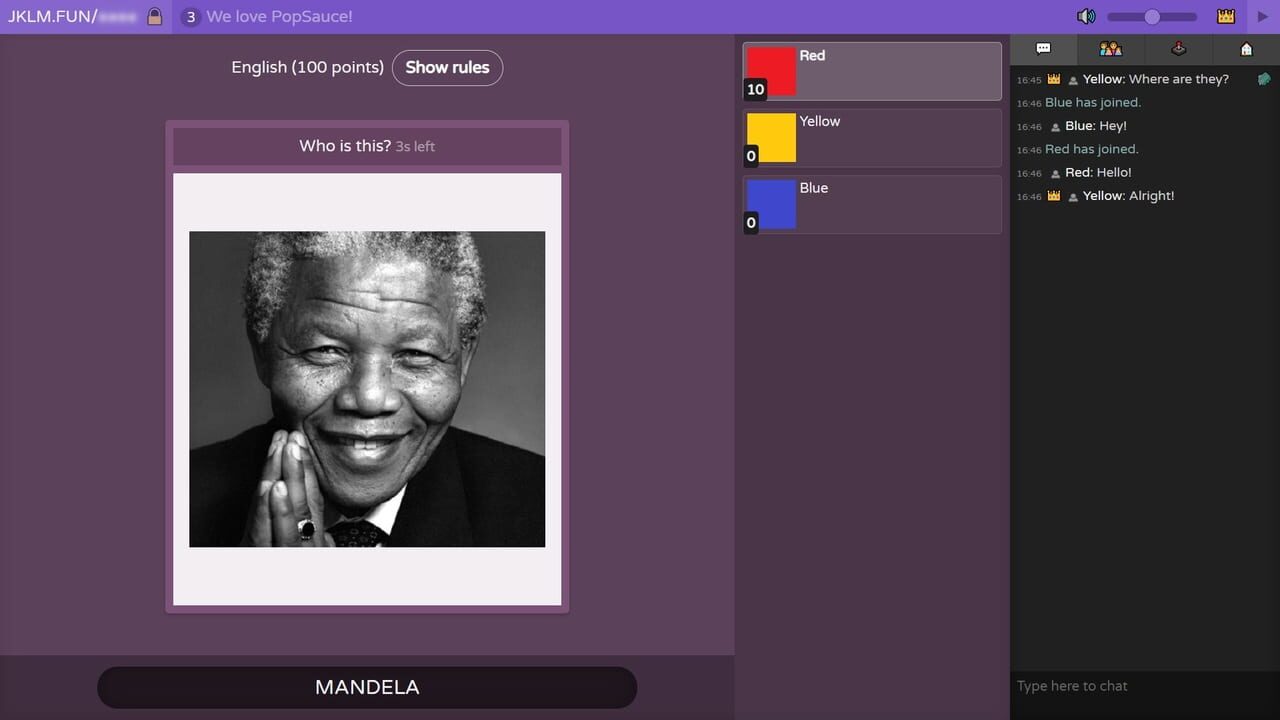The width and height of the screenshot is (1280, 720).
Task: Click the Nelson Mandela quiz photo
Action: click(x=367, y=389)
